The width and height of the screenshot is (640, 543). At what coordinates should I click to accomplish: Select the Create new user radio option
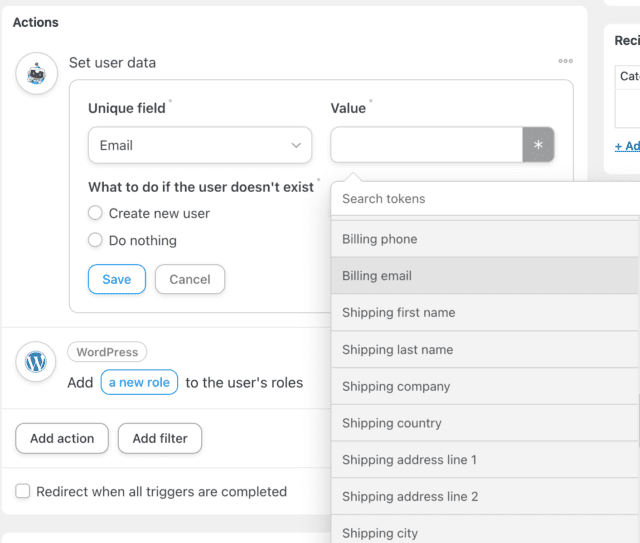(96, 213)
